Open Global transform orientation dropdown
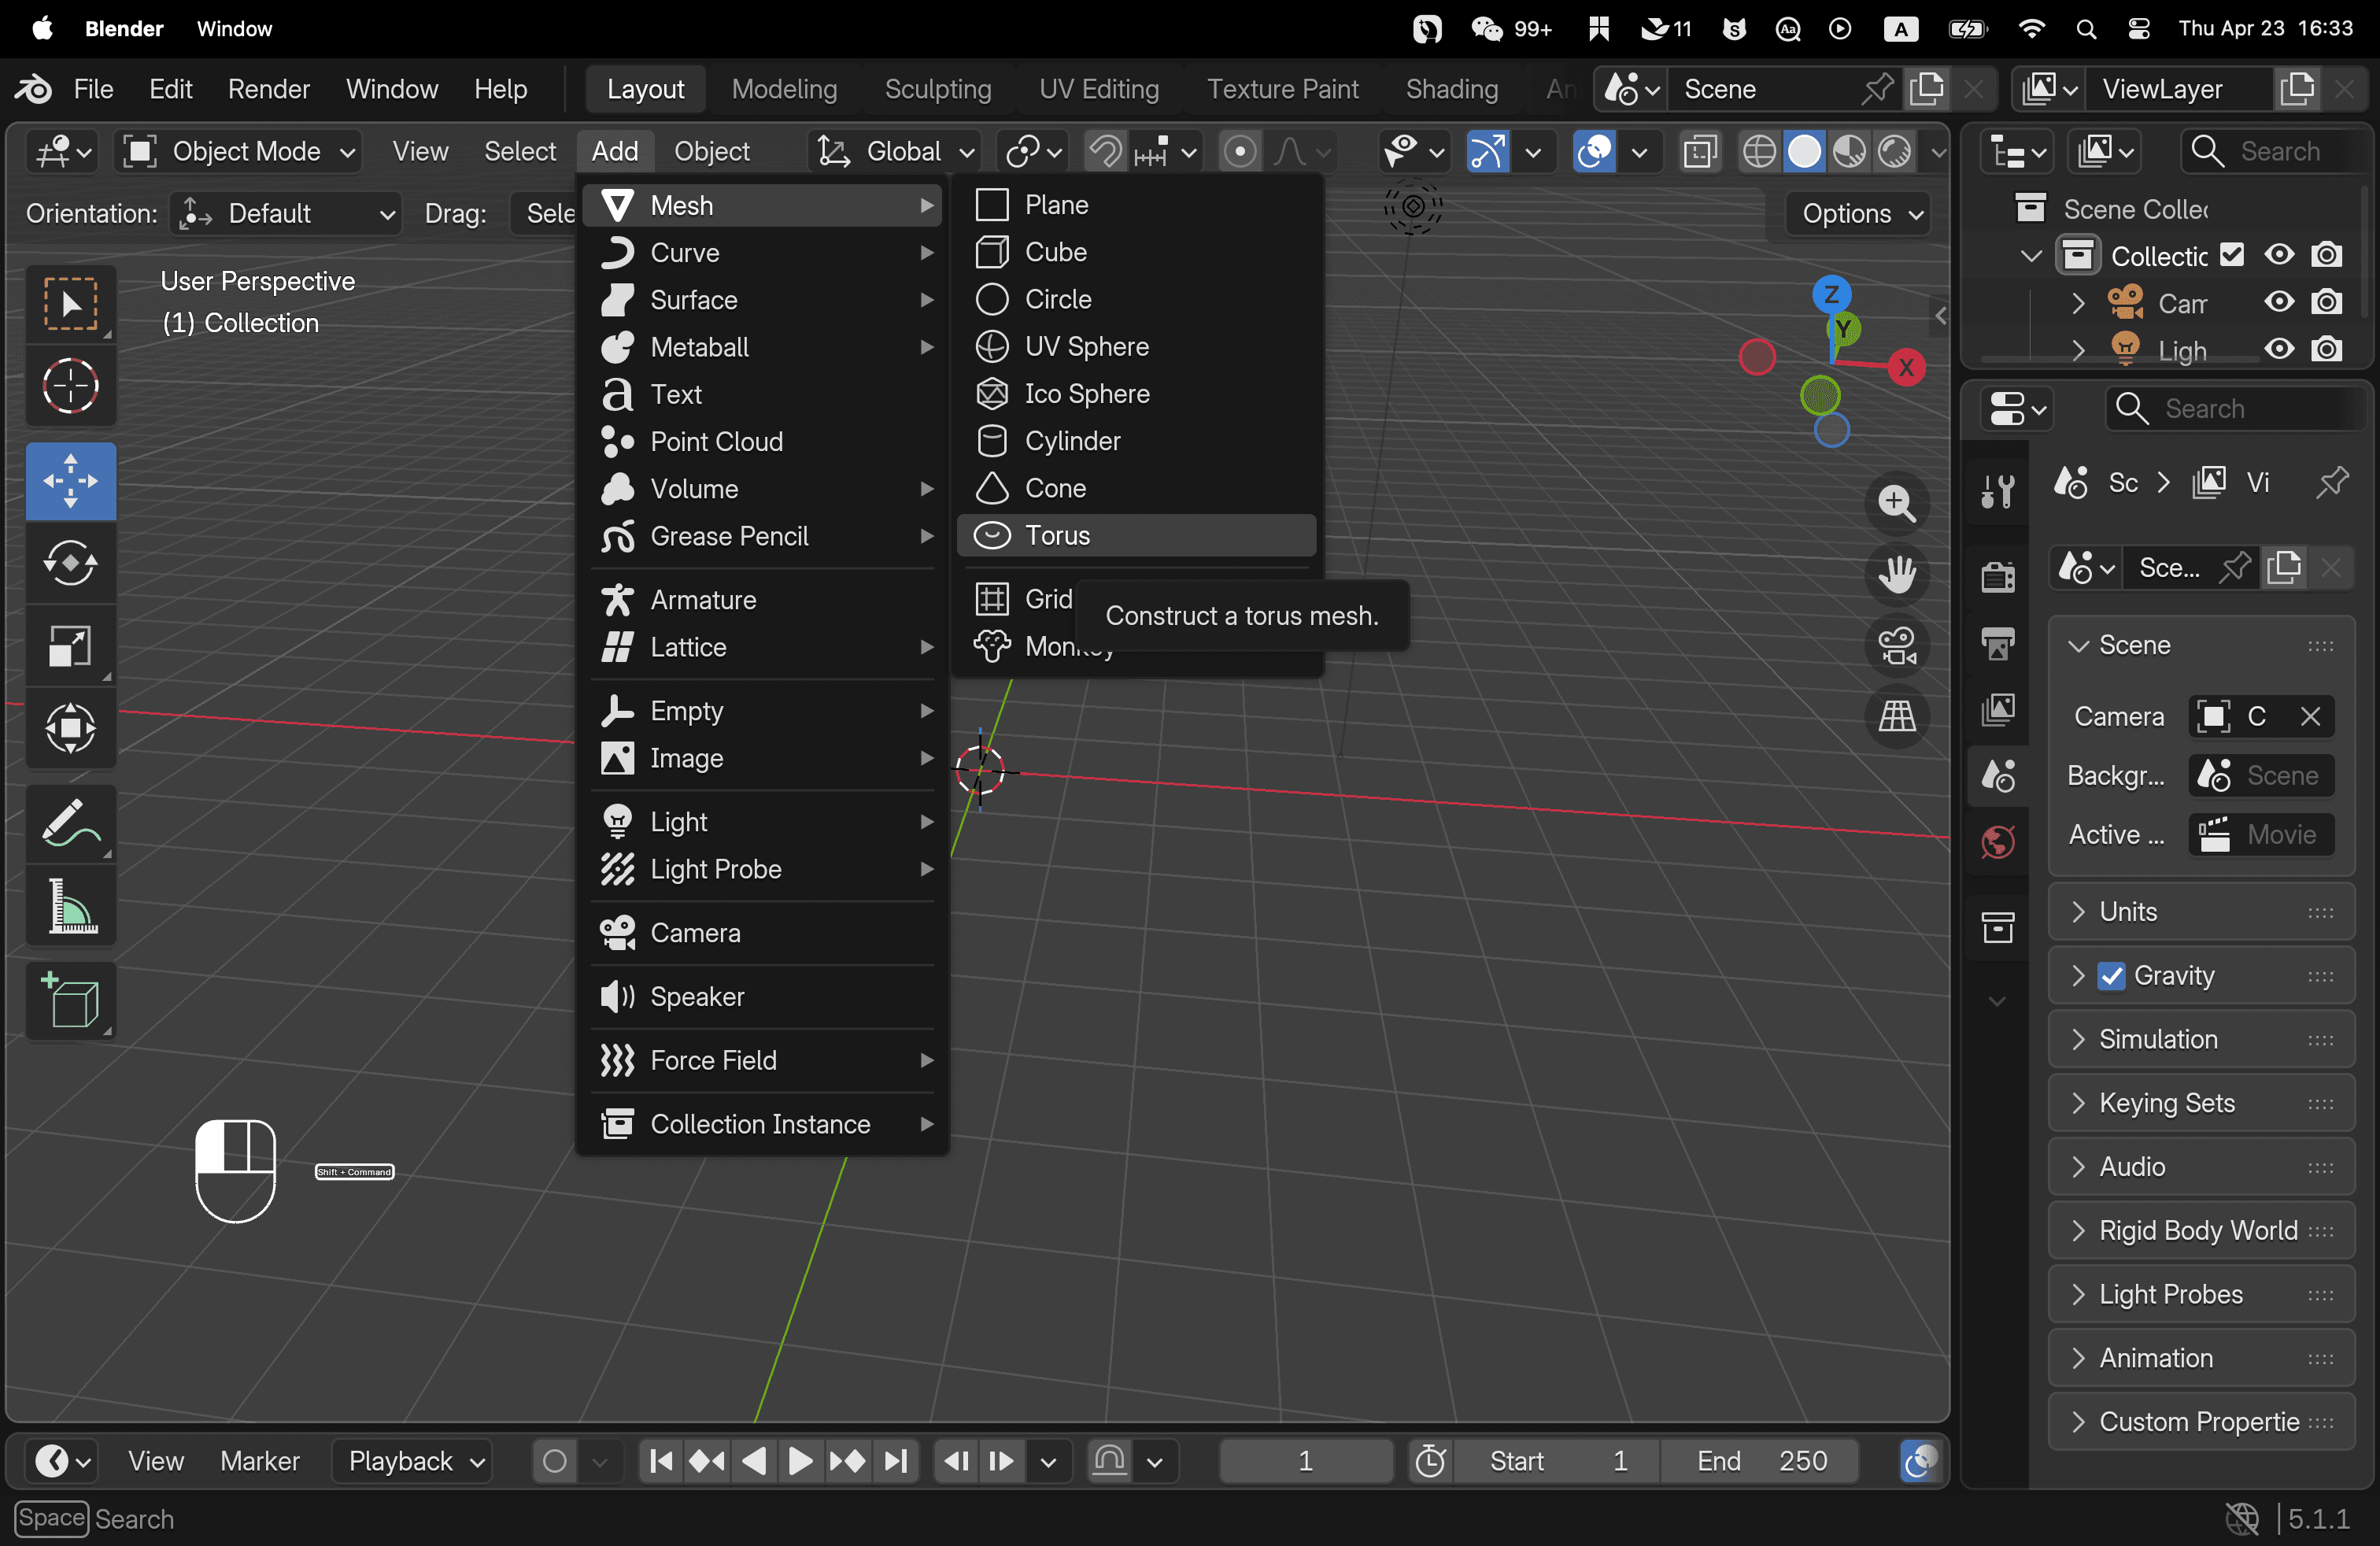Image resolution: width=2380 pixels, height=1546 pixels. (x=894, y=152)
